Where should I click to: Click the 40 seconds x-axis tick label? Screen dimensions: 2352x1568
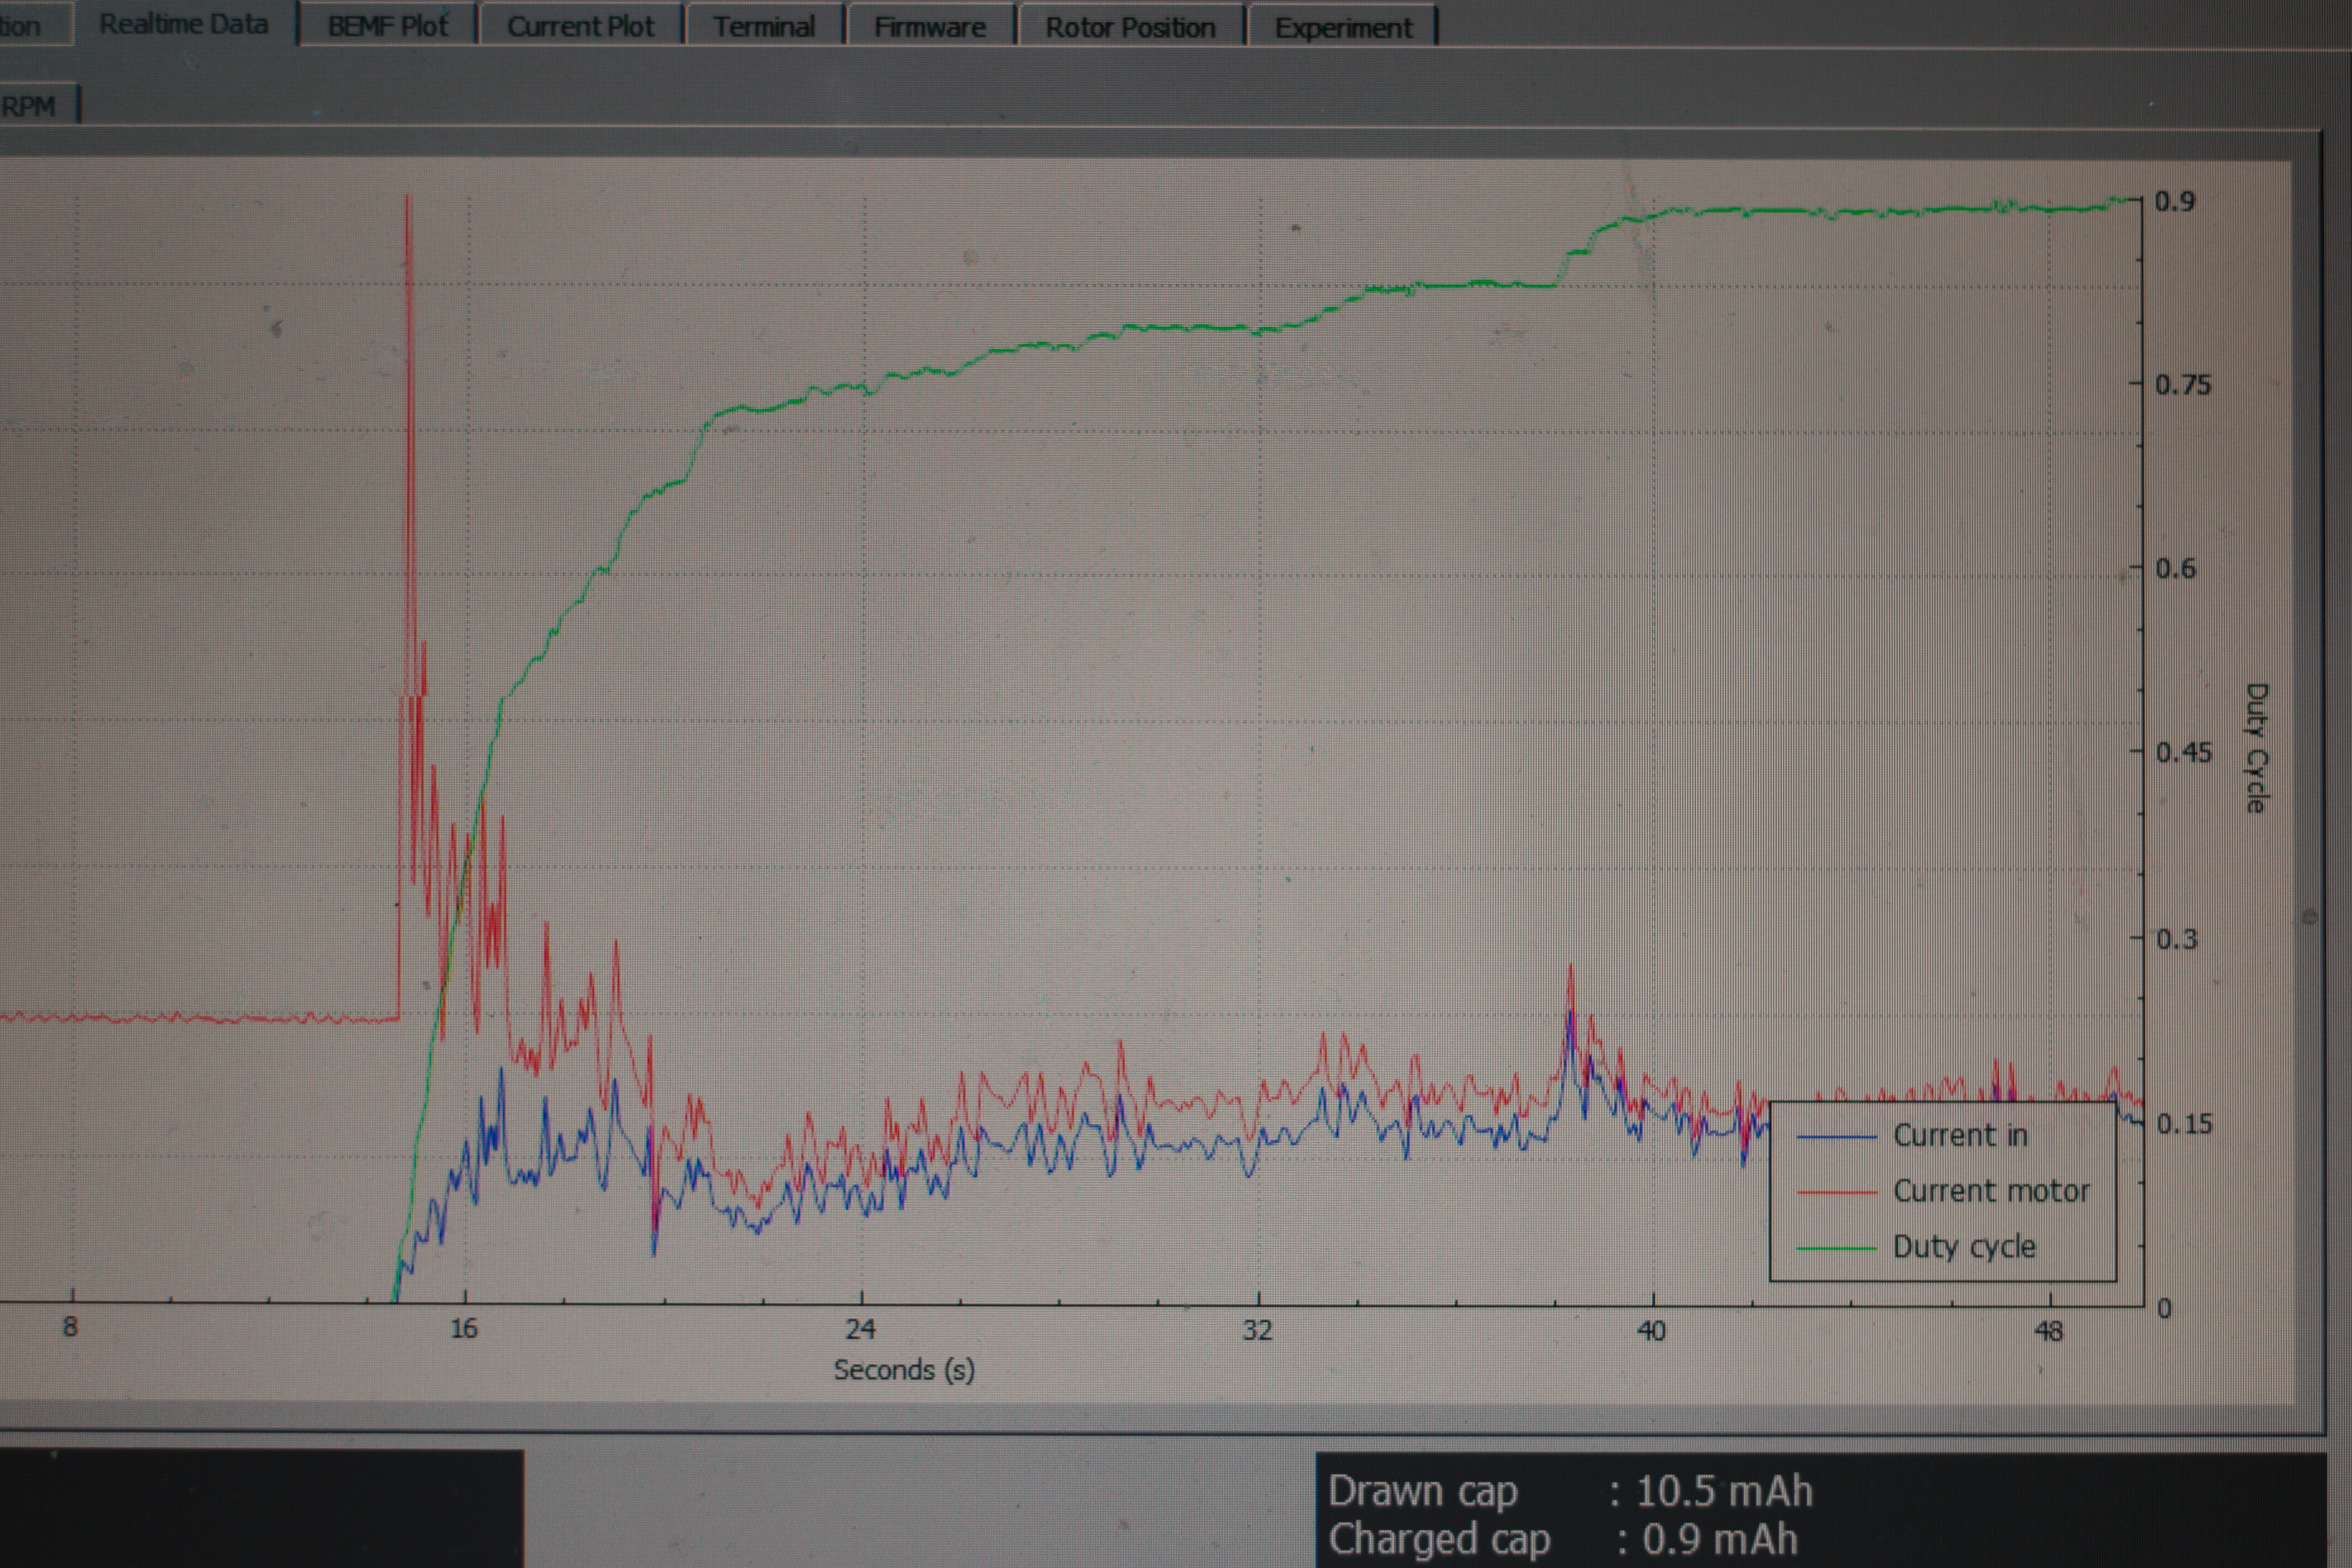tap(1651, 1331)
